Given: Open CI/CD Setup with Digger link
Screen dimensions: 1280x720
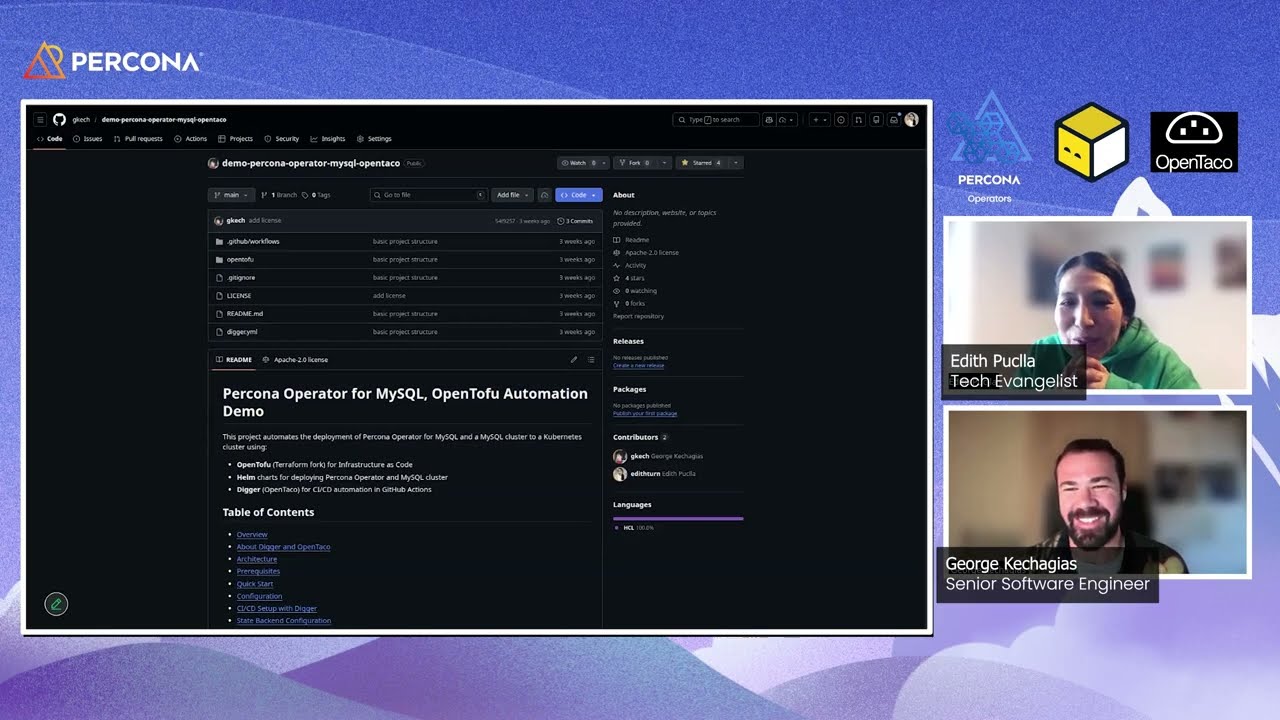Looking at the screenshot, I should tap(277, 608).
